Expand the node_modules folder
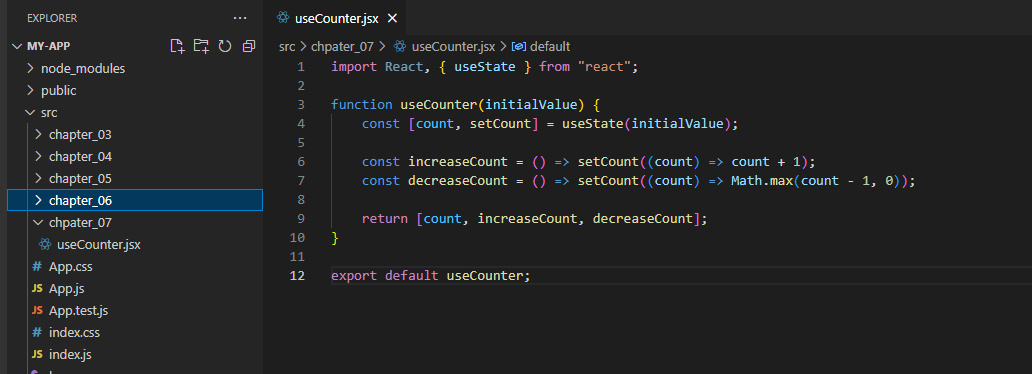 30,68
